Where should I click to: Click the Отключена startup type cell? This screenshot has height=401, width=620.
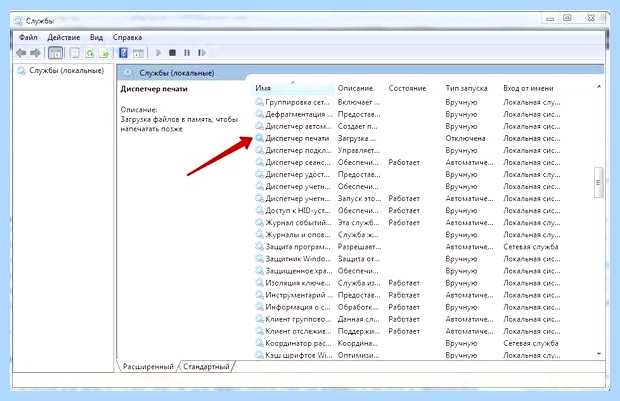[465, 138]
